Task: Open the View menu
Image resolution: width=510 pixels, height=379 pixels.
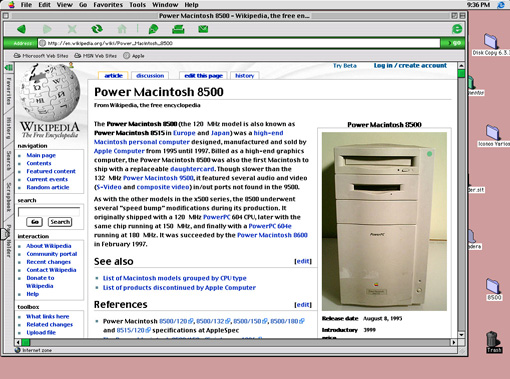Action: click(x=64, y=5)
